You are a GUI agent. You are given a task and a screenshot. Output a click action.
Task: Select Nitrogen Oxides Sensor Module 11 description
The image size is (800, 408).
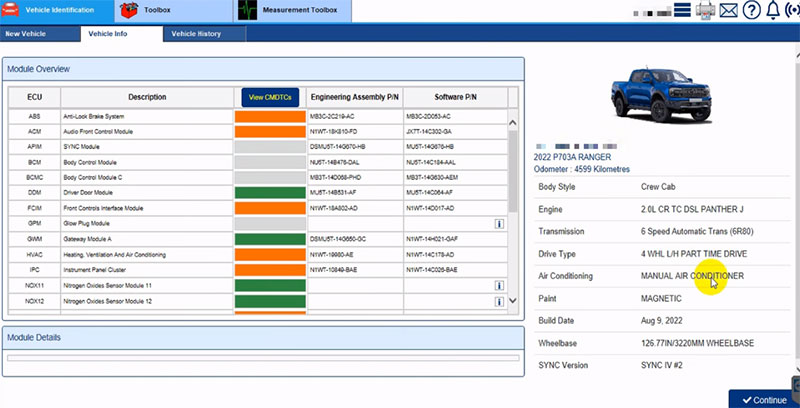[x=107, y=286]
